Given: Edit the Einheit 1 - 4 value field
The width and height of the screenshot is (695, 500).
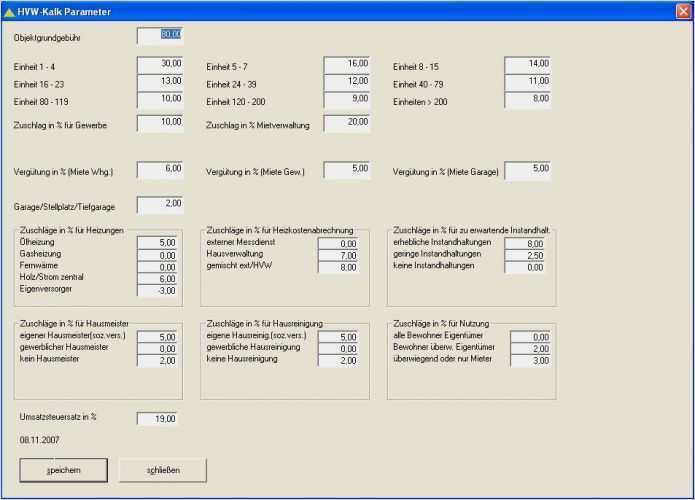Looking at the screenshot, I should pos(160,65).
